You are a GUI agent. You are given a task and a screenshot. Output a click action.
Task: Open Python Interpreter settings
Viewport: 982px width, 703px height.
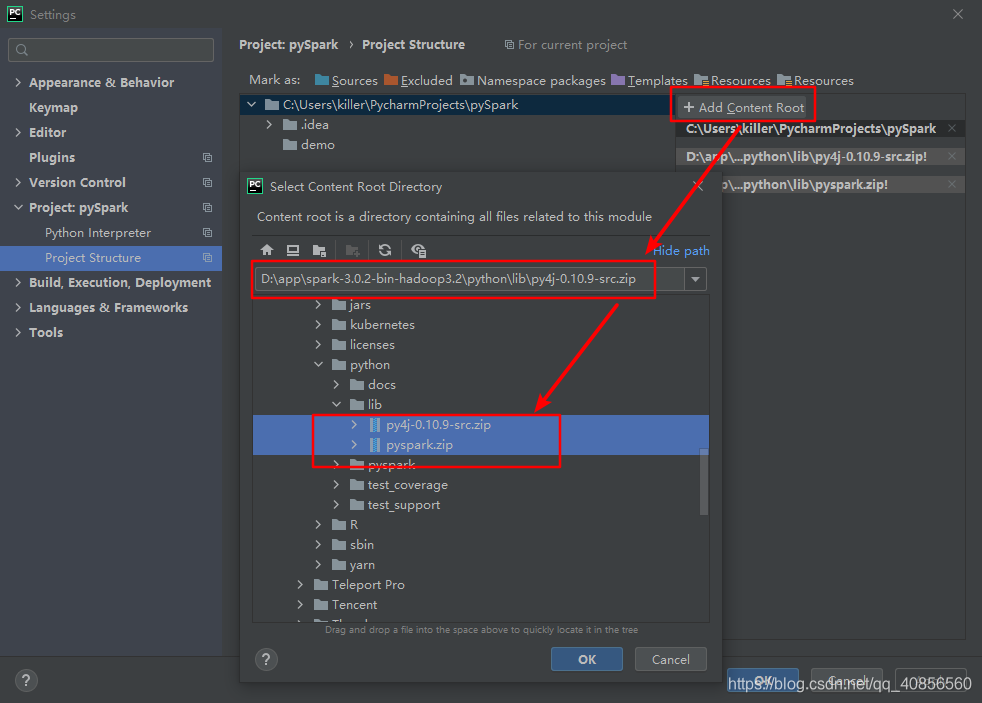point(98,233)
